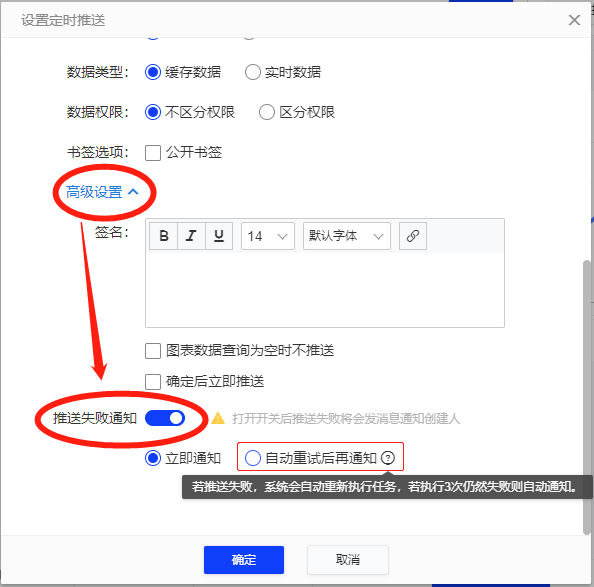This screenshot has width=594, height=587.
Task: Toggle bold formatting in signature editor
Action: (x=164, y=236)
